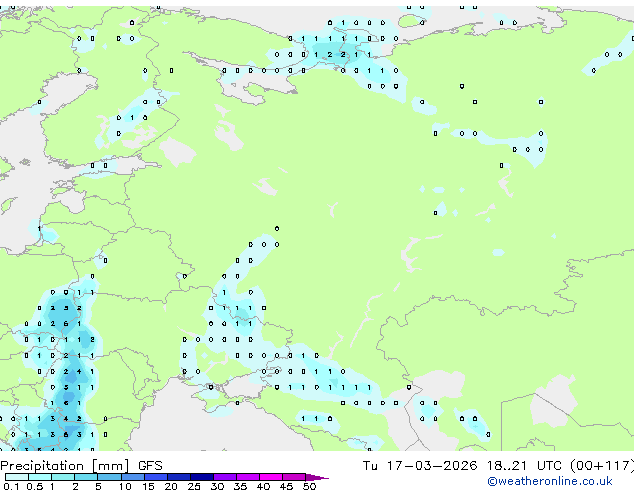634x490 pixels.
Task: Select the 5–10 mm legend color swatch
Action: coord(110,477)
